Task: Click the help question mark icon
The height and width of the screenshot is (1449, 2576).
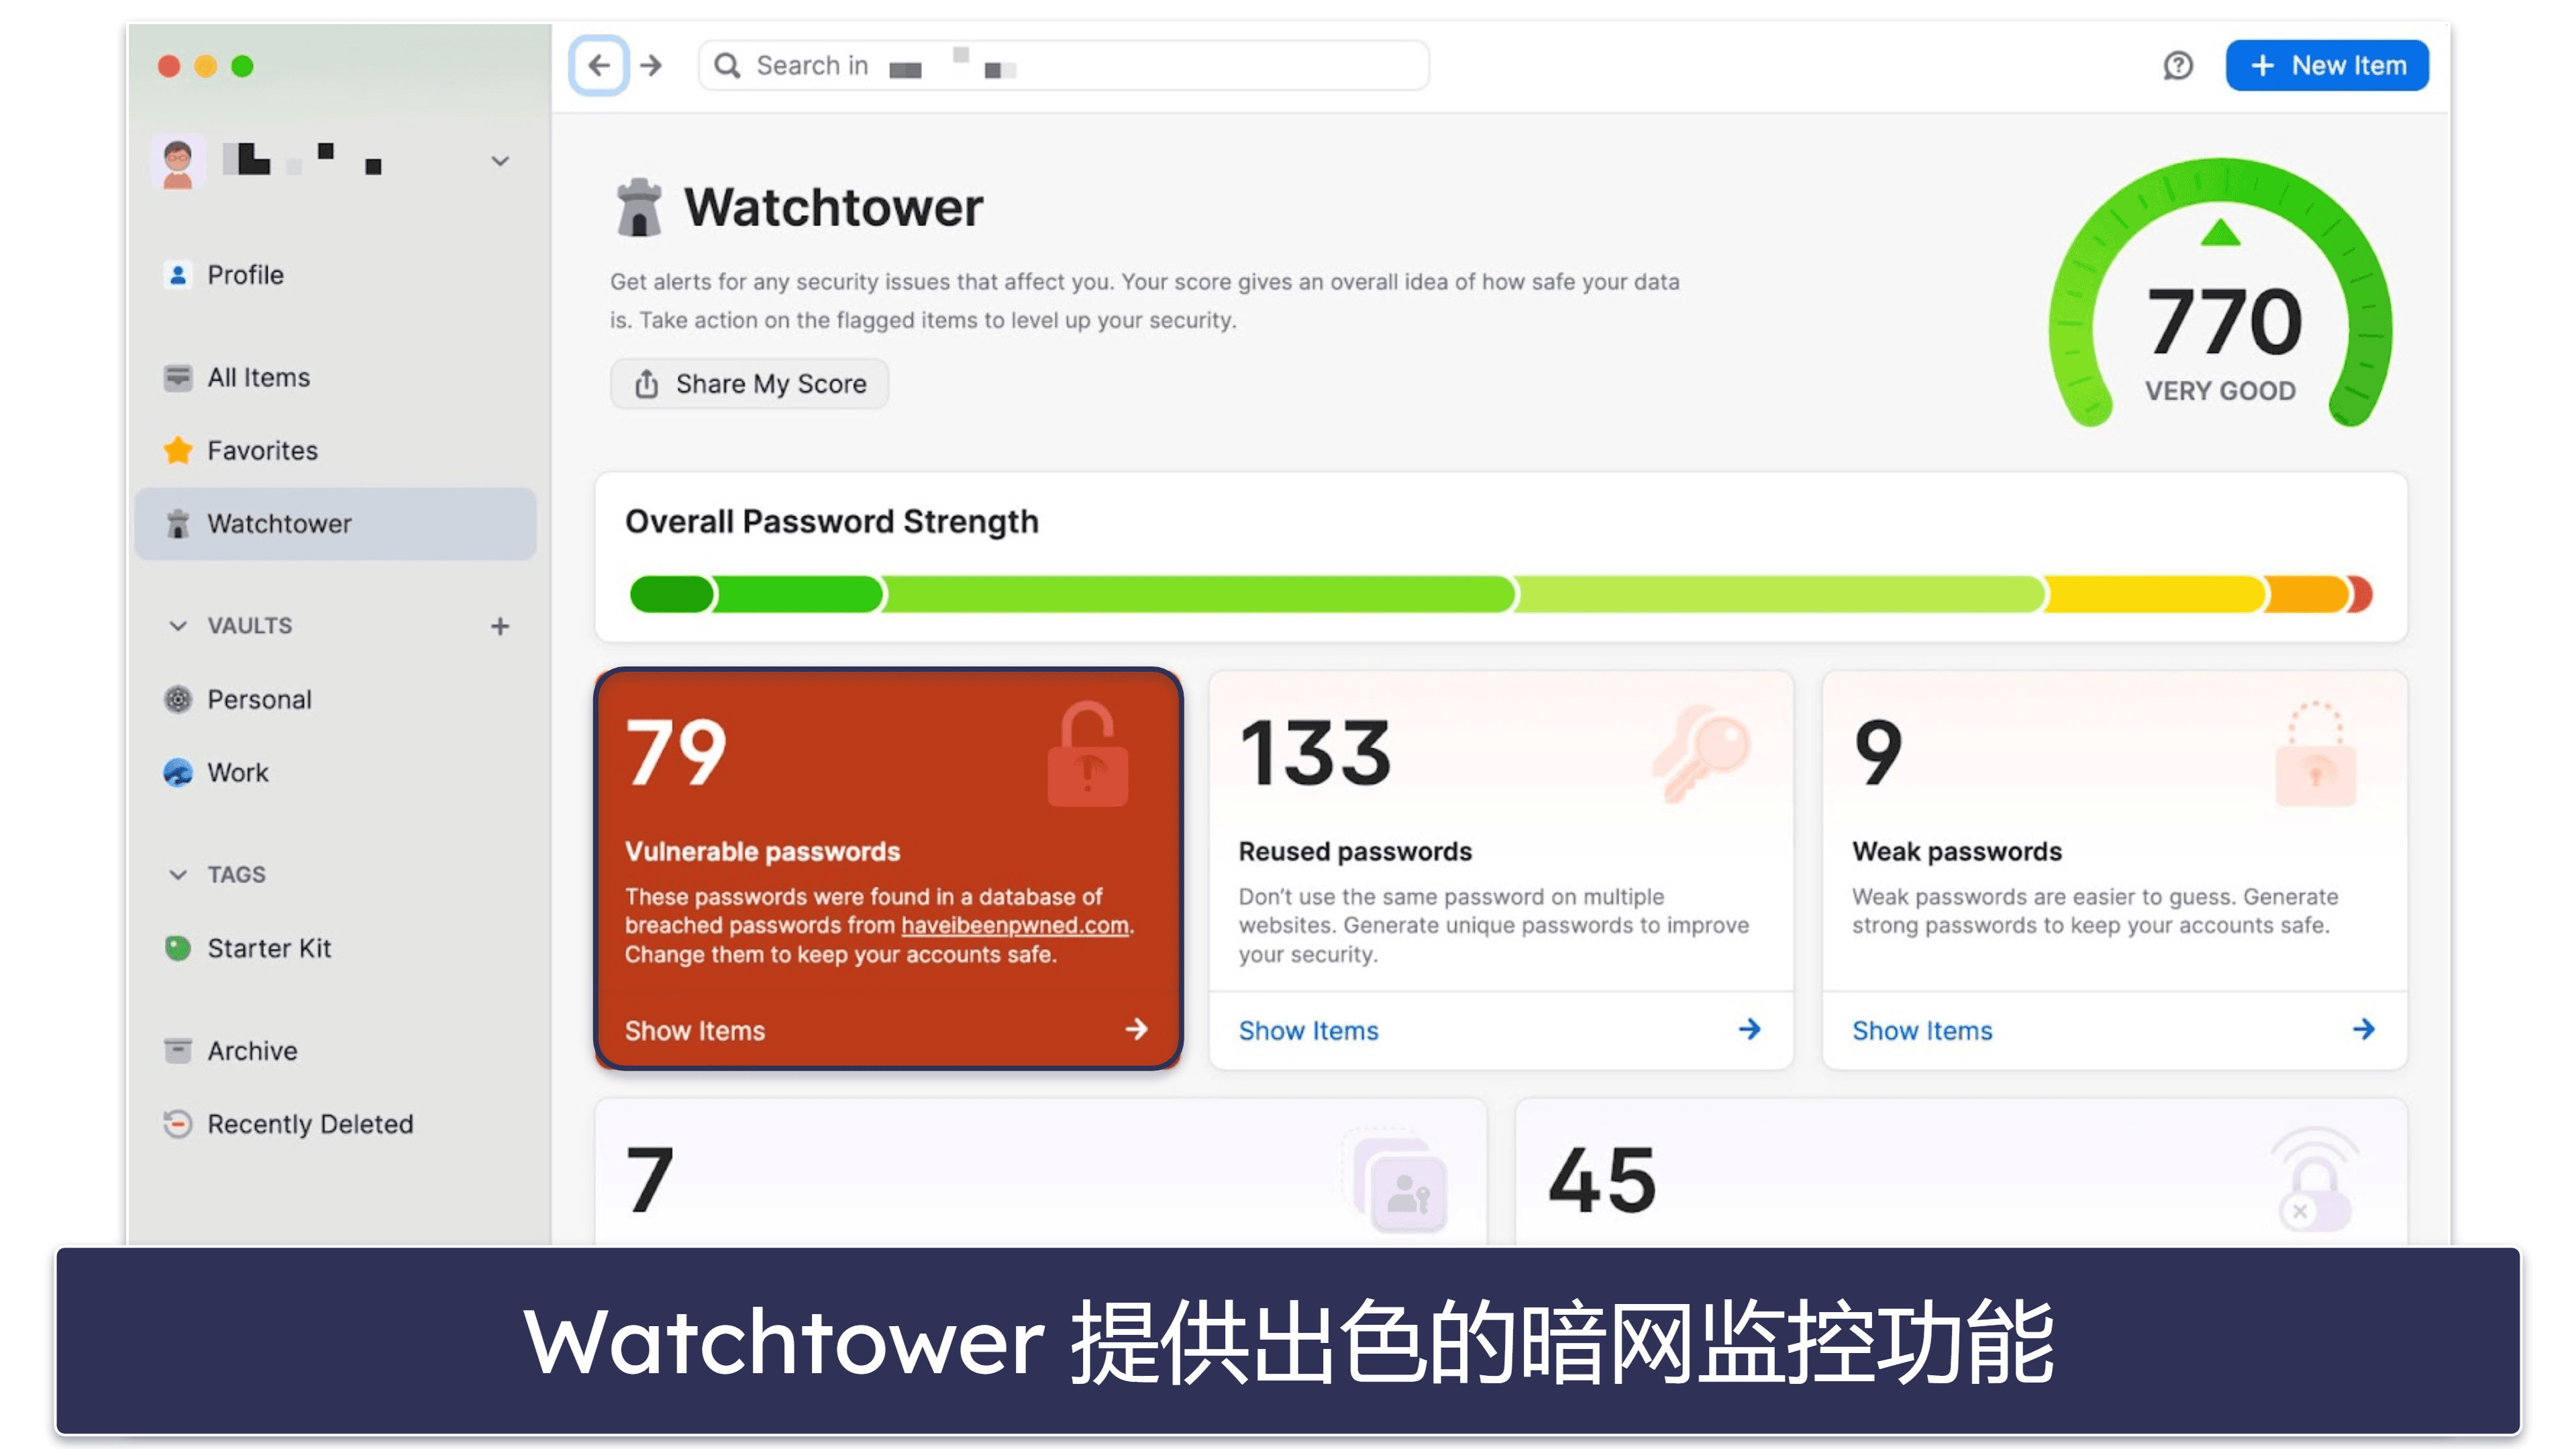Action: pos(2178,66)
